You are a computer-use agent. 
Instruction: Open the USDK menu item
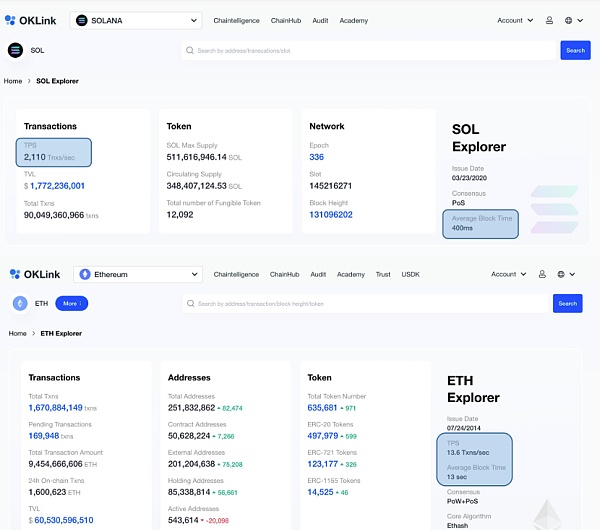(x=410, y=274)
